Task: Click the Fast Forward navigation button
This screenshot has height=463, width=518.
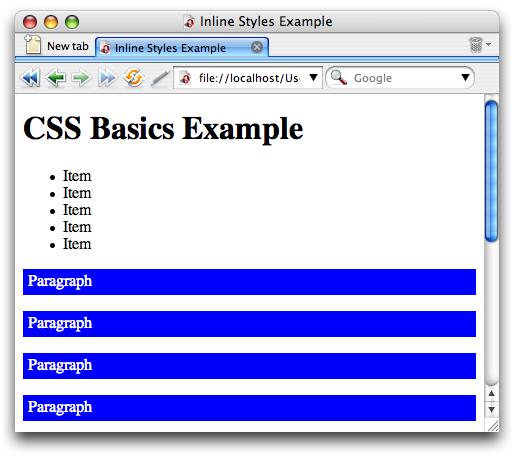Action: (x=107, y=78)
